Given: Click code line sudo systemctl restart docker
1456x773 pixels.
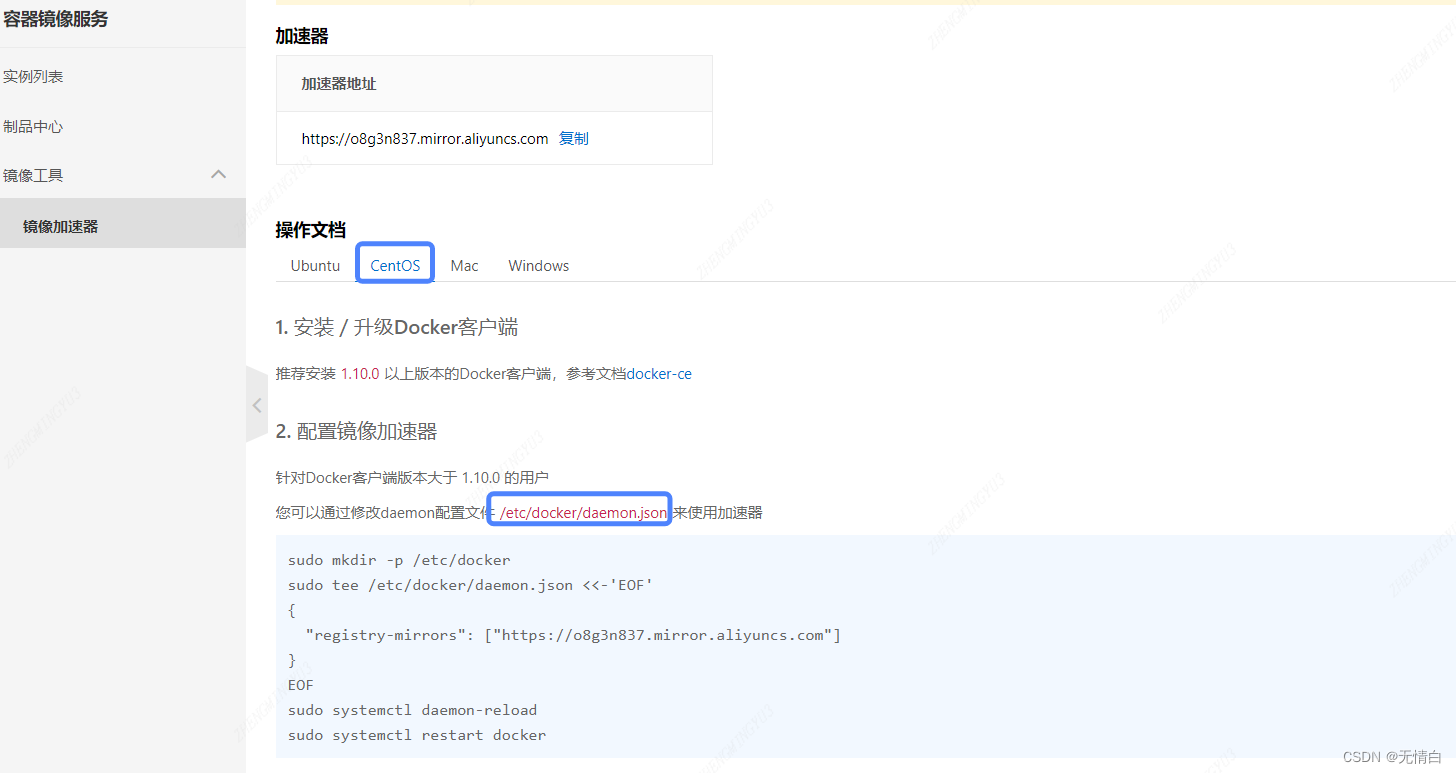Looking at the screenshot, I should (417, 735).
